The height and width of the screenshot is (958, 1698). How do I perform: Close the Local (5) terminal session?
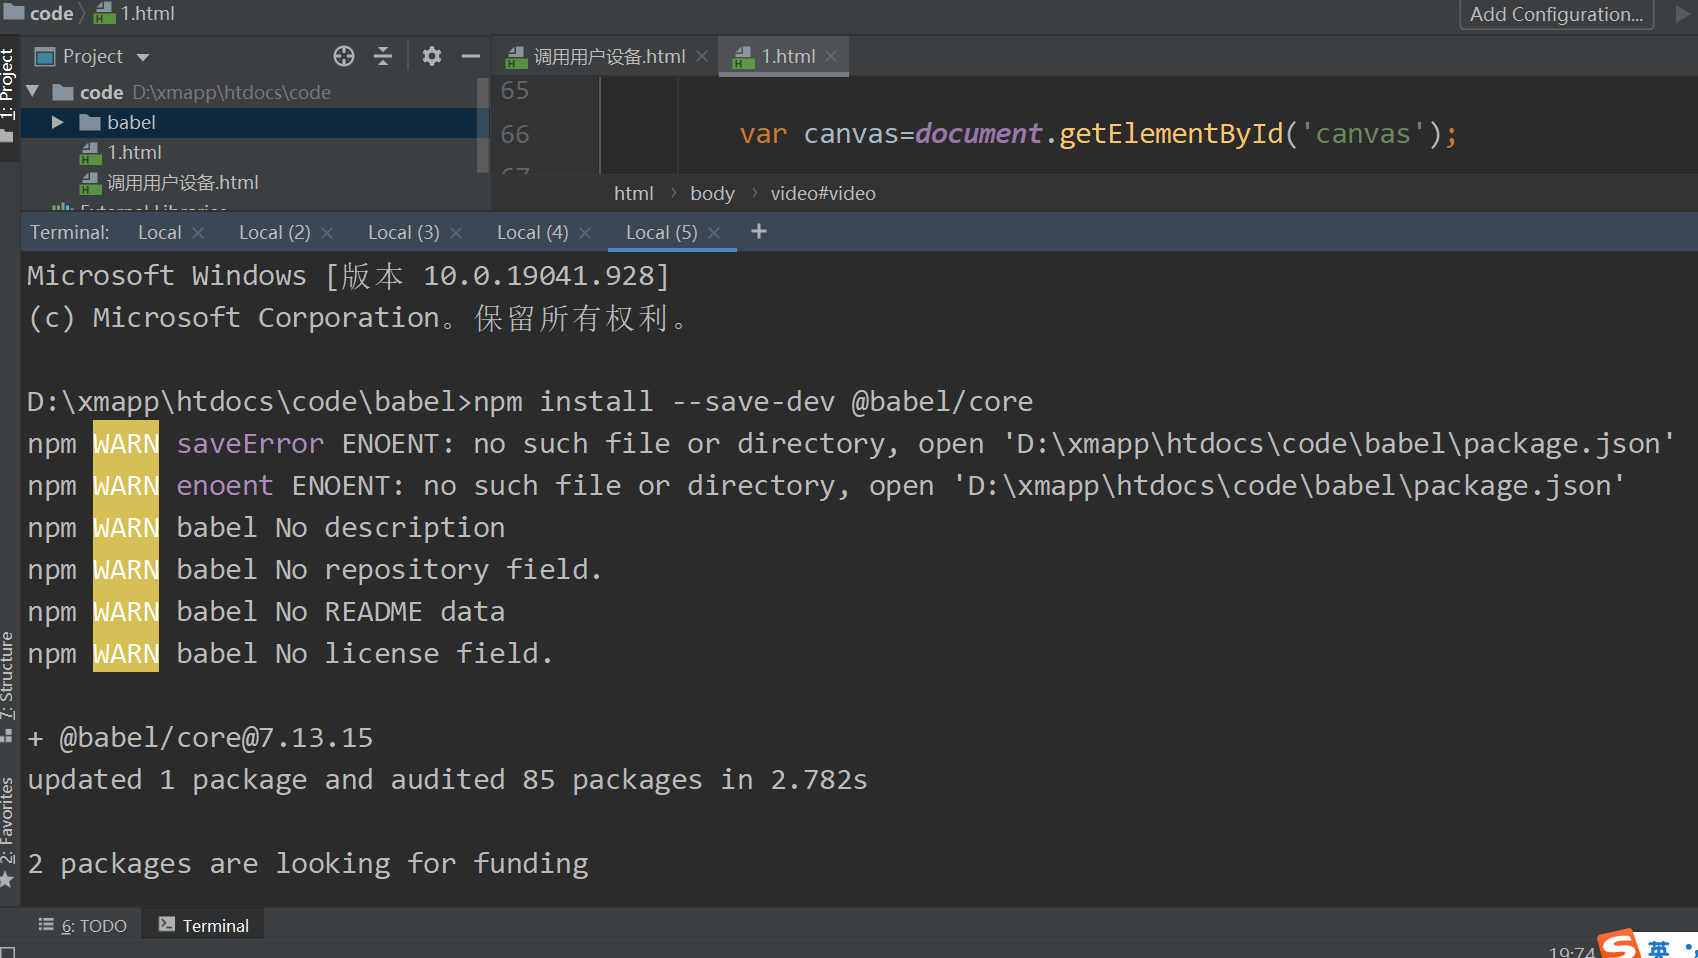[714, 232]
